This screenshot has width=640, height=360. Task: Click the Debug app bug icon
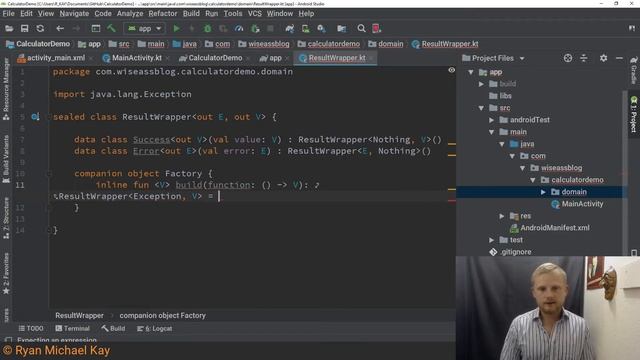(x=207, y=29)
